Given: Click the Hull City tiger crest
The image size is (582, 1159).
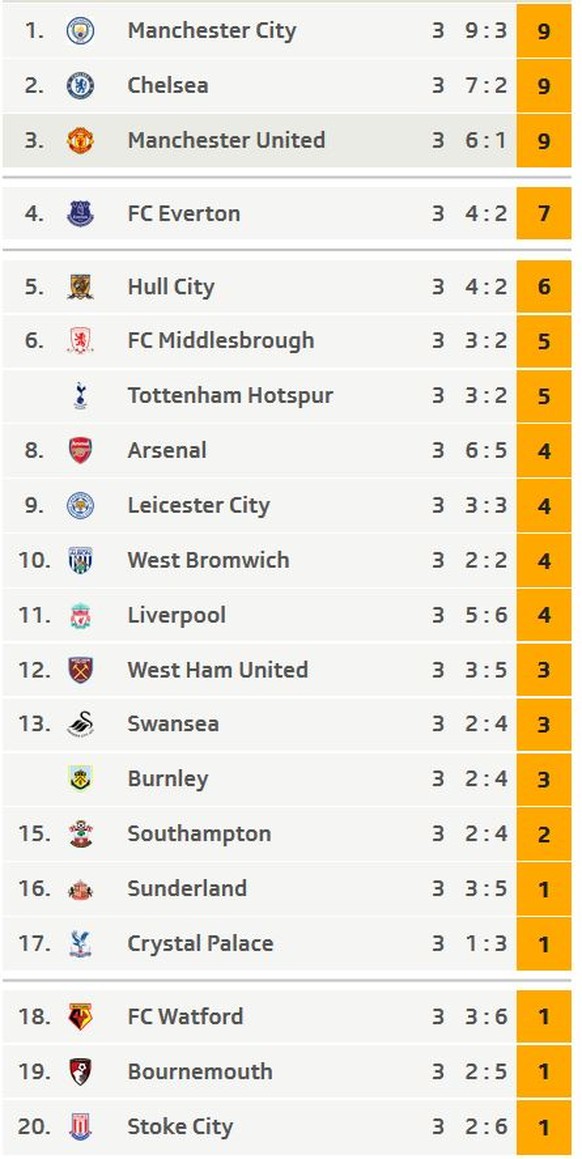Looking at the screenshot, I should point(80,287).
